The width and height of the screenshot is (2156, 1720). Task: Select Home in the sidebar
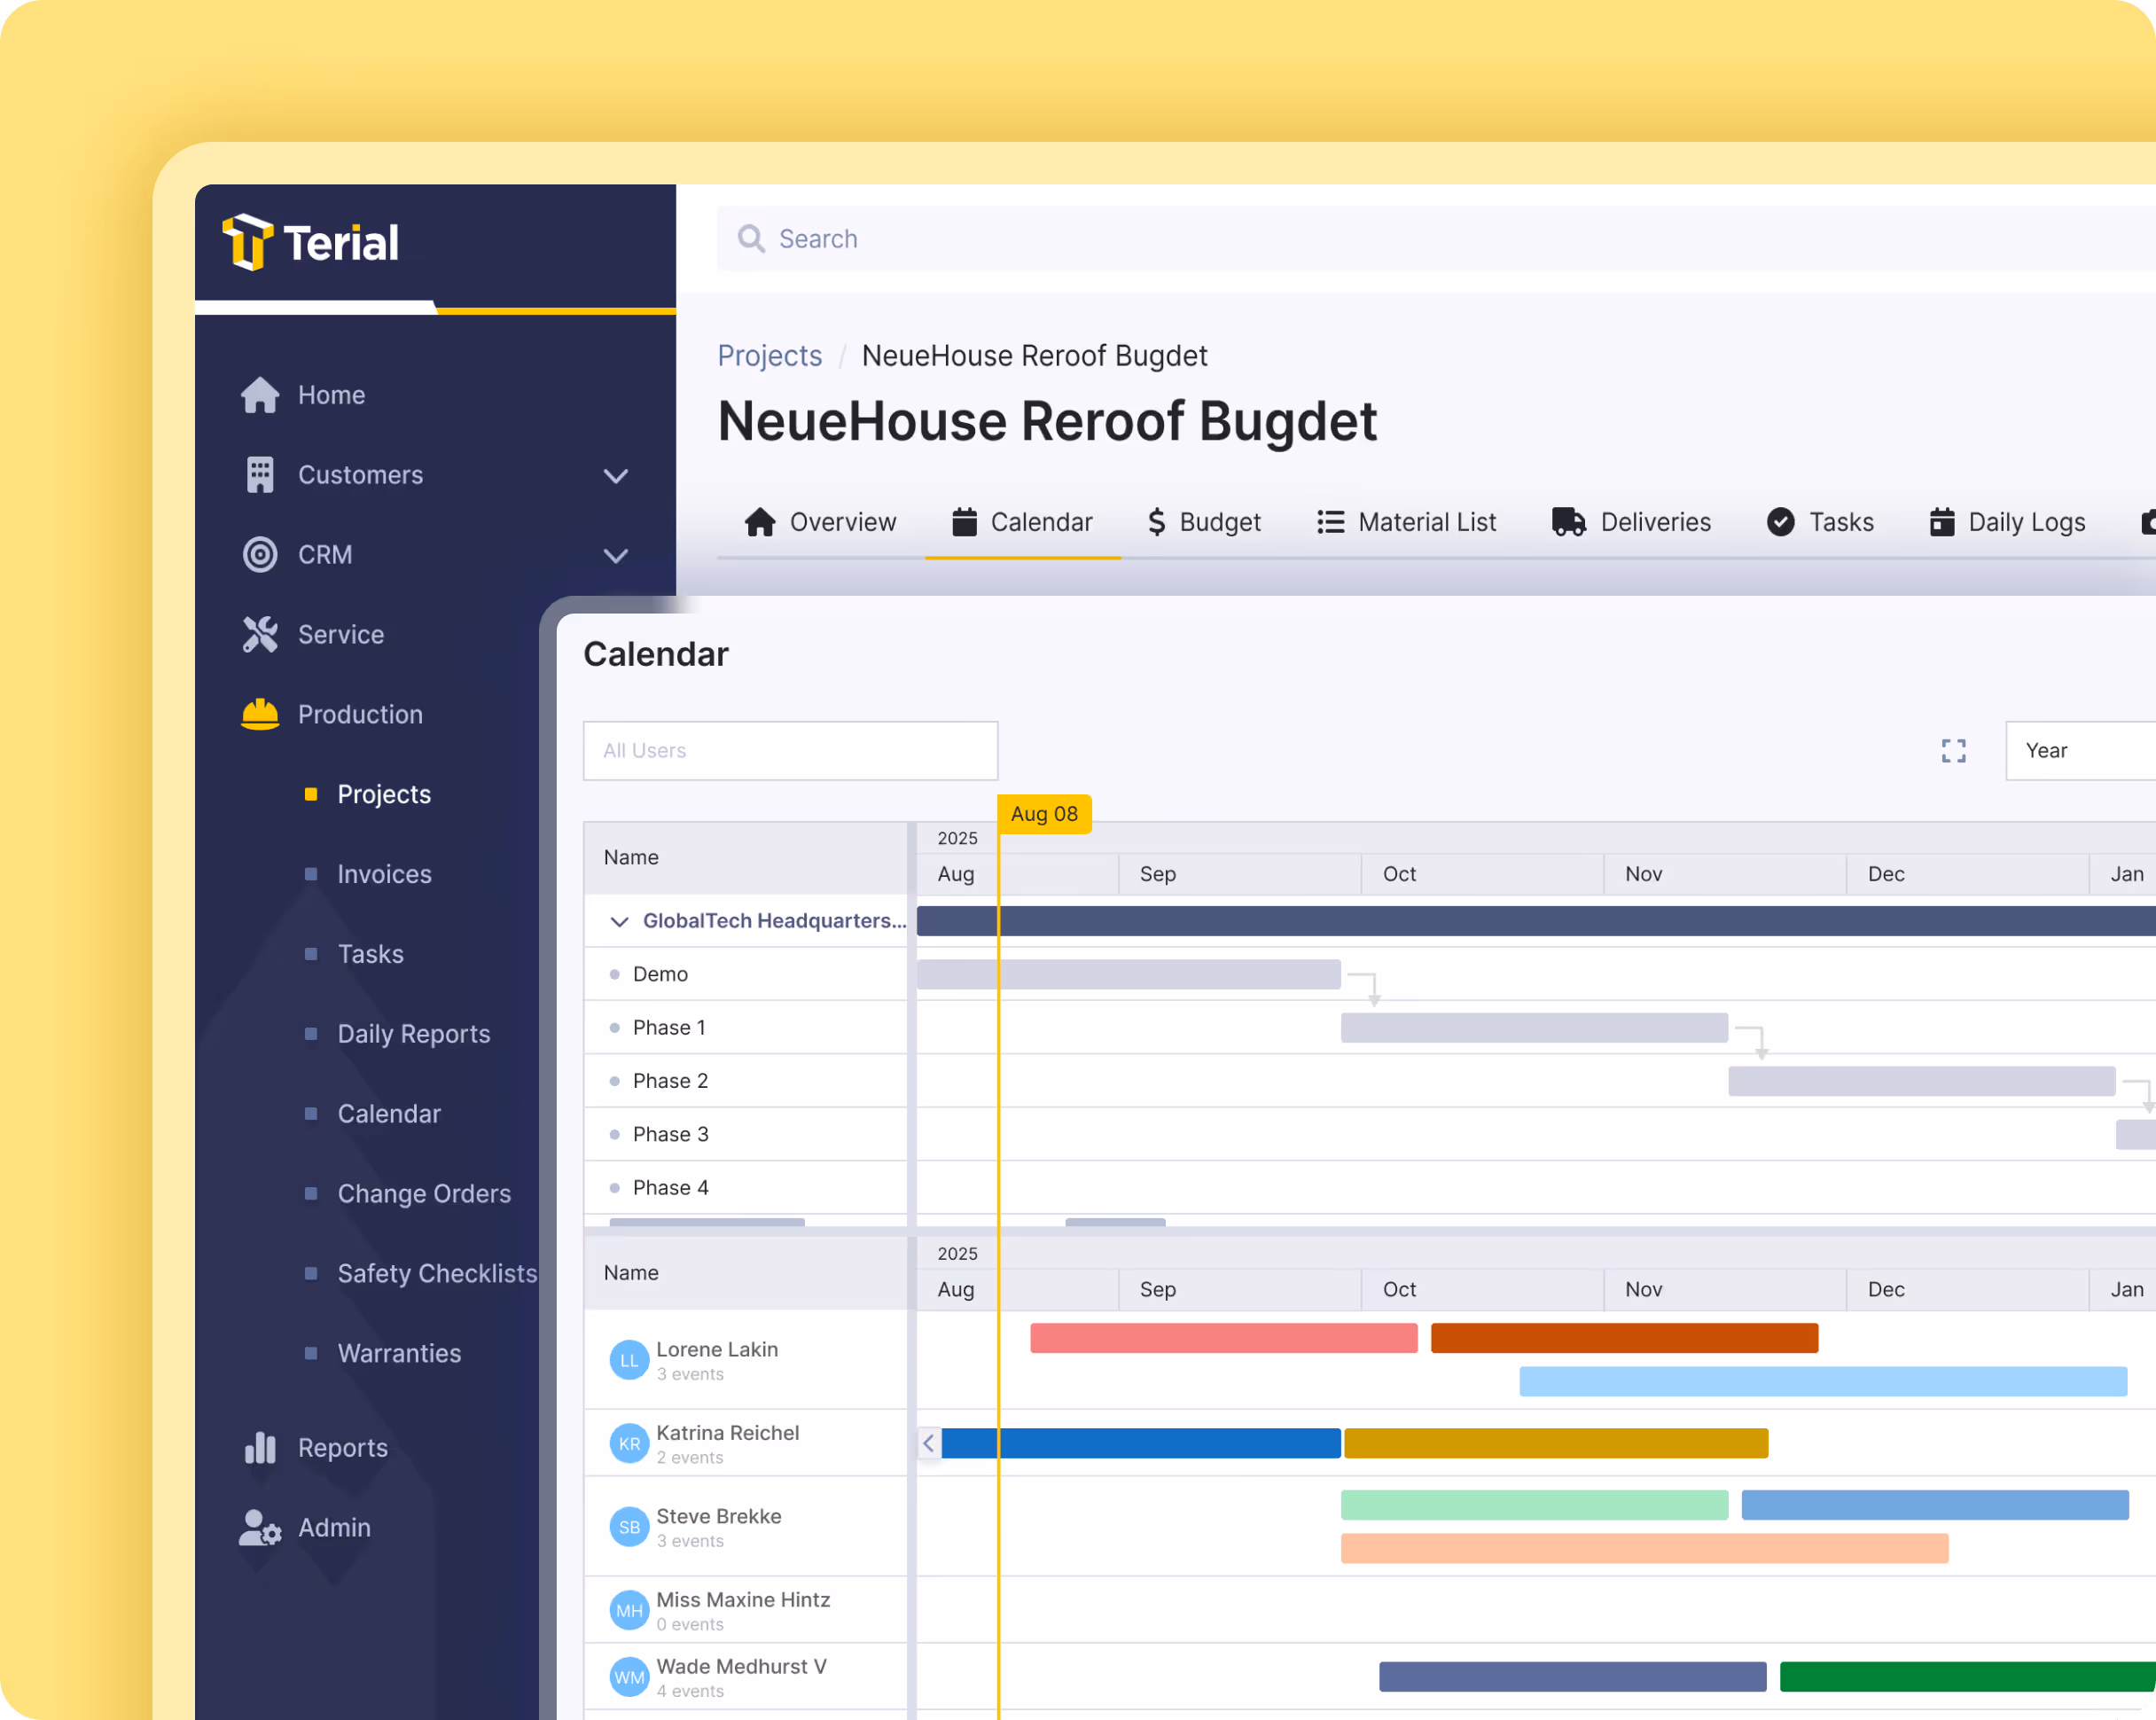259,394
